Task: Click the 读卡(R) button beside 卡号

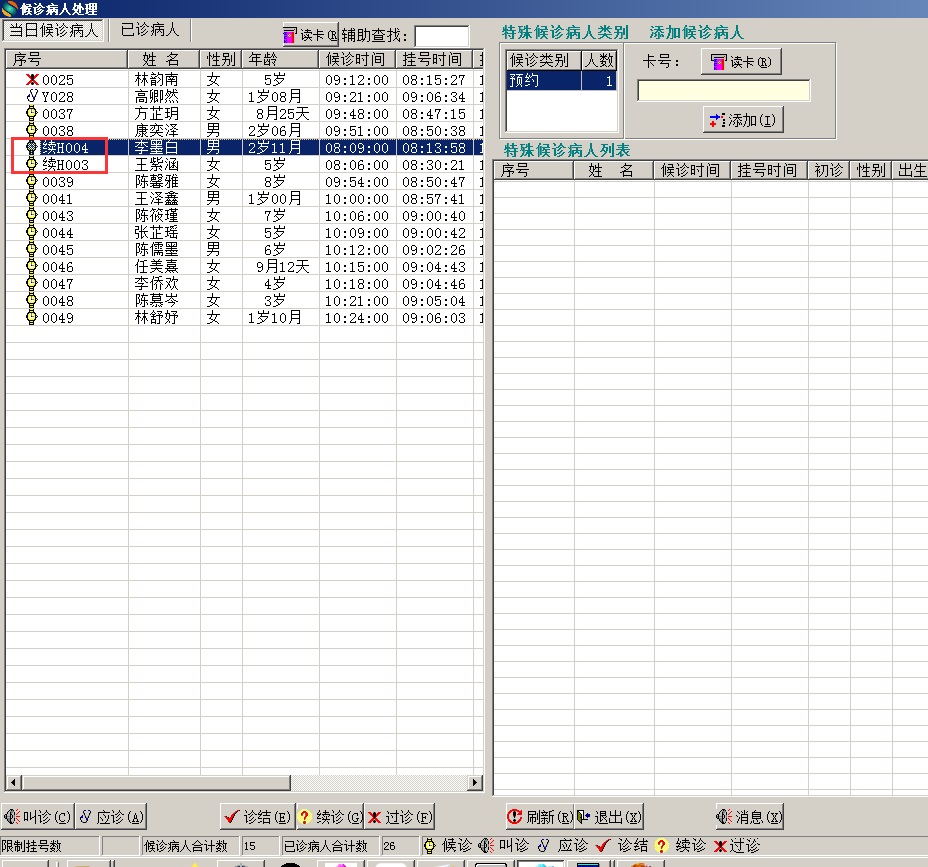Action: [741, 62]
